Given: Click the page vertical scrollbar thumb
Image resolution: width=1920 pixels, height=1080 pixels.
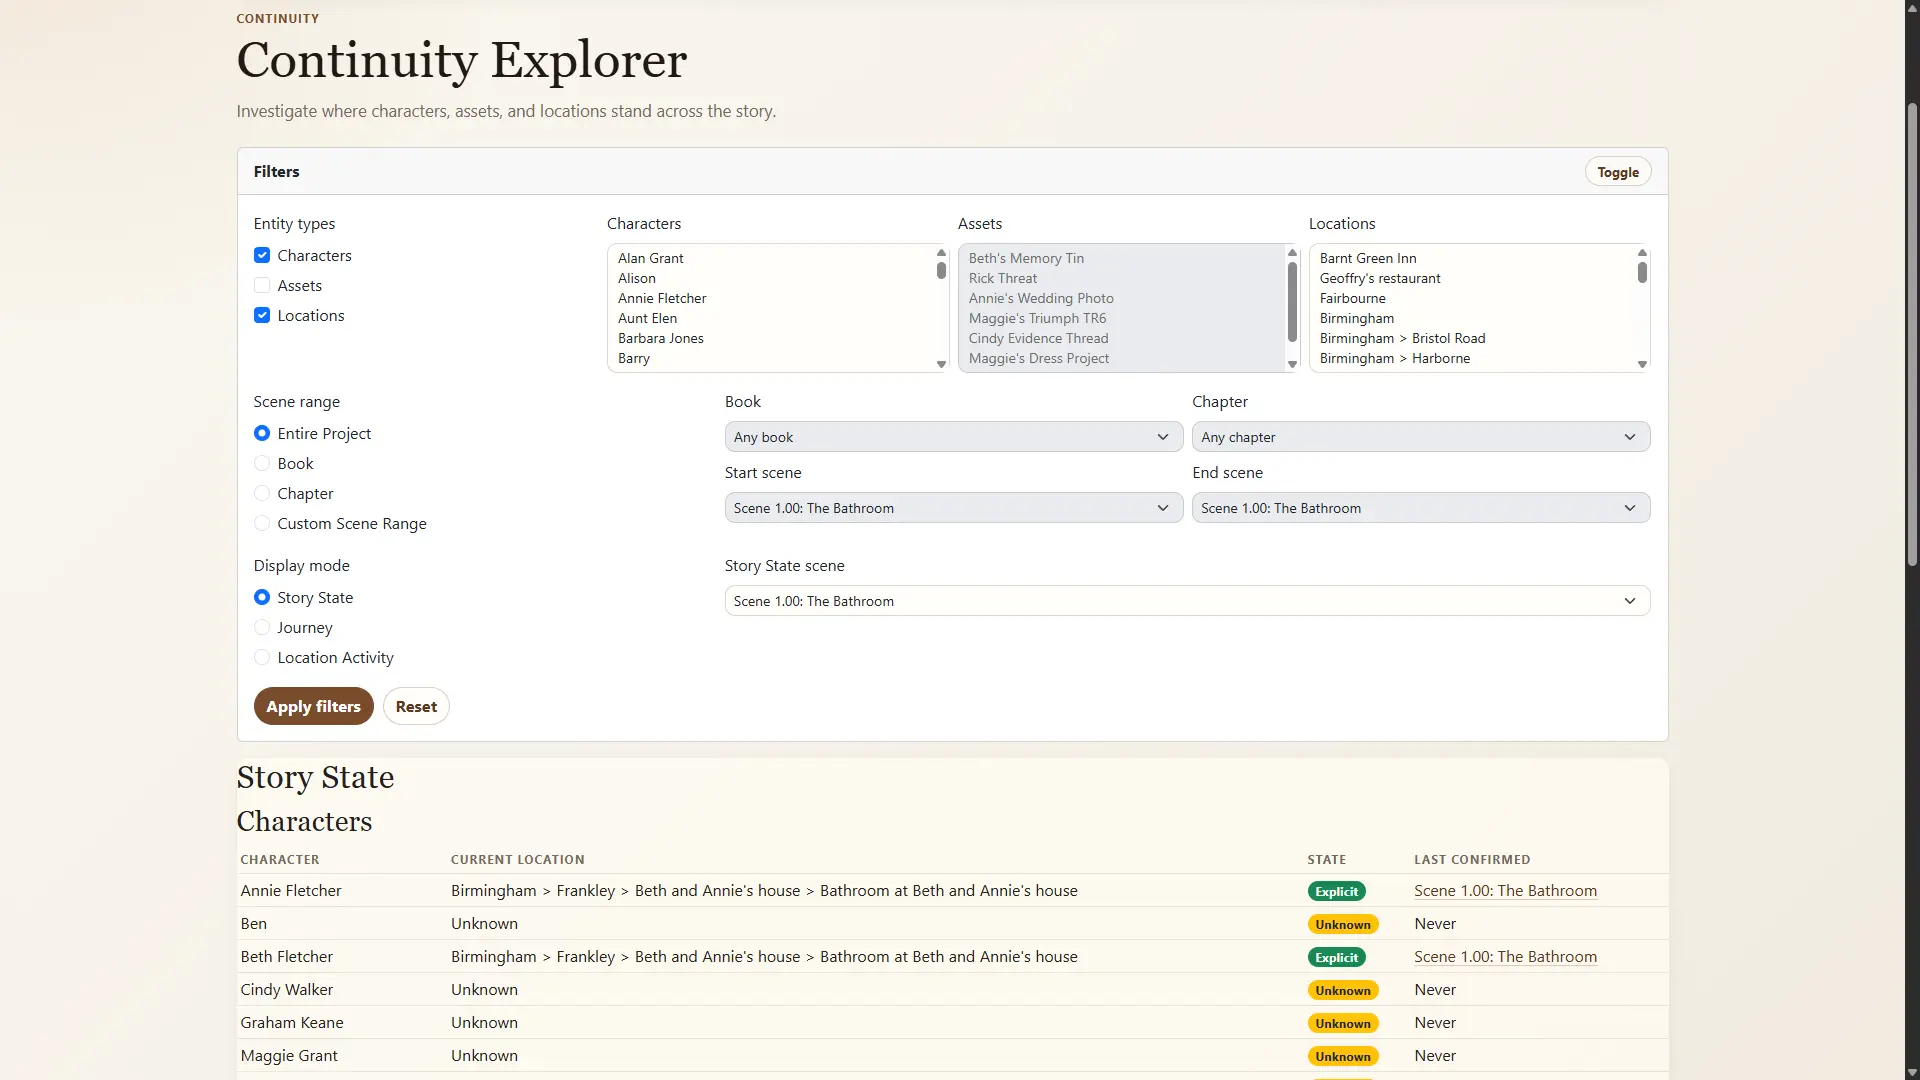Looking at the screenshot, I should pyautogui.click(x=1912, y=335).
